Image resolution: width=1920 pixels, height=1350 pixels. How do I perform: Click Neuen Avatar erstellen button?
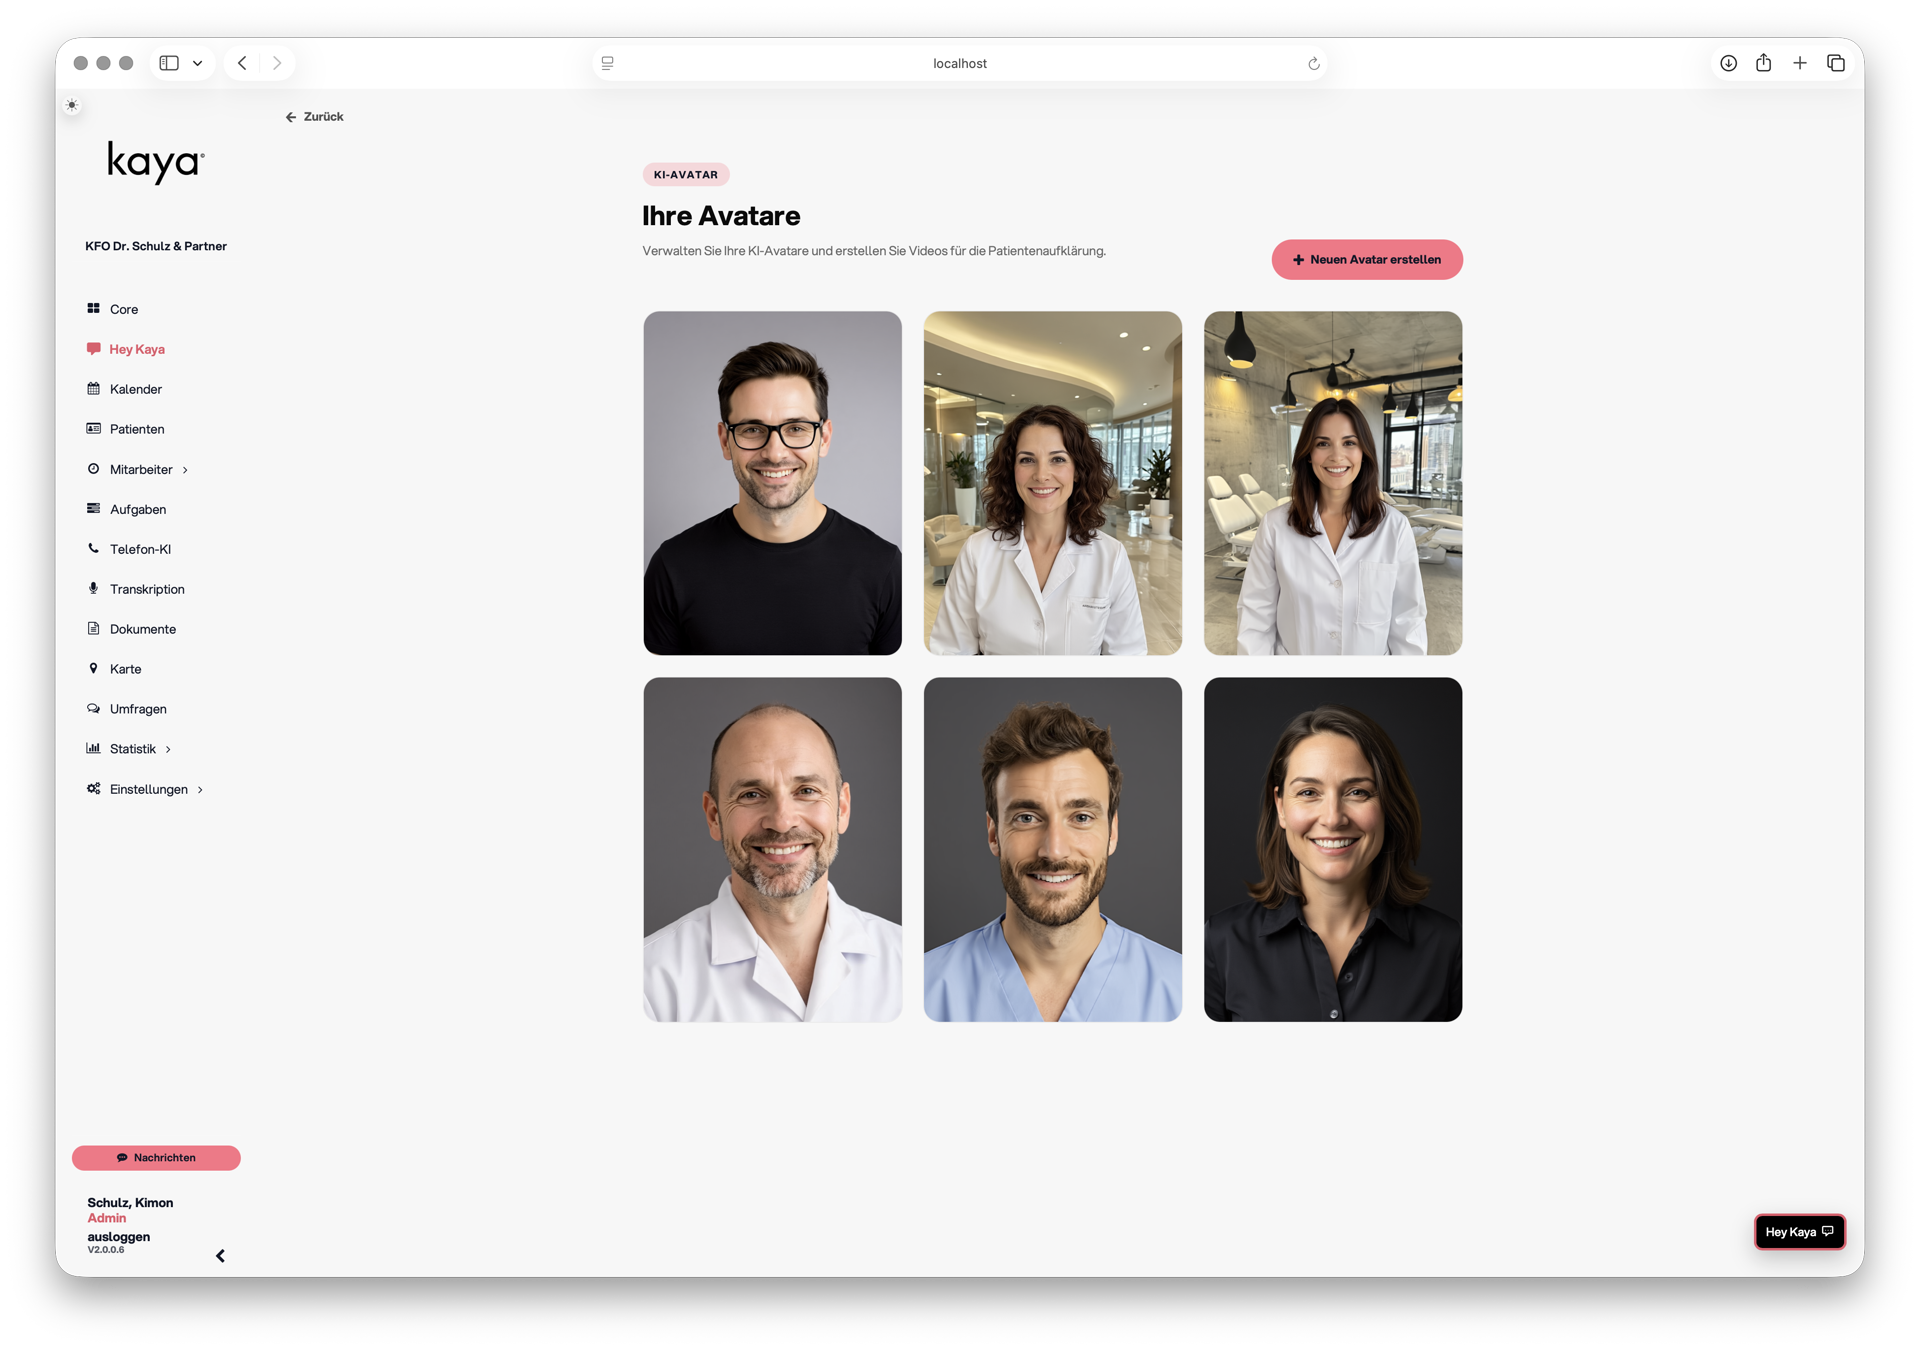click(1366, 260)
